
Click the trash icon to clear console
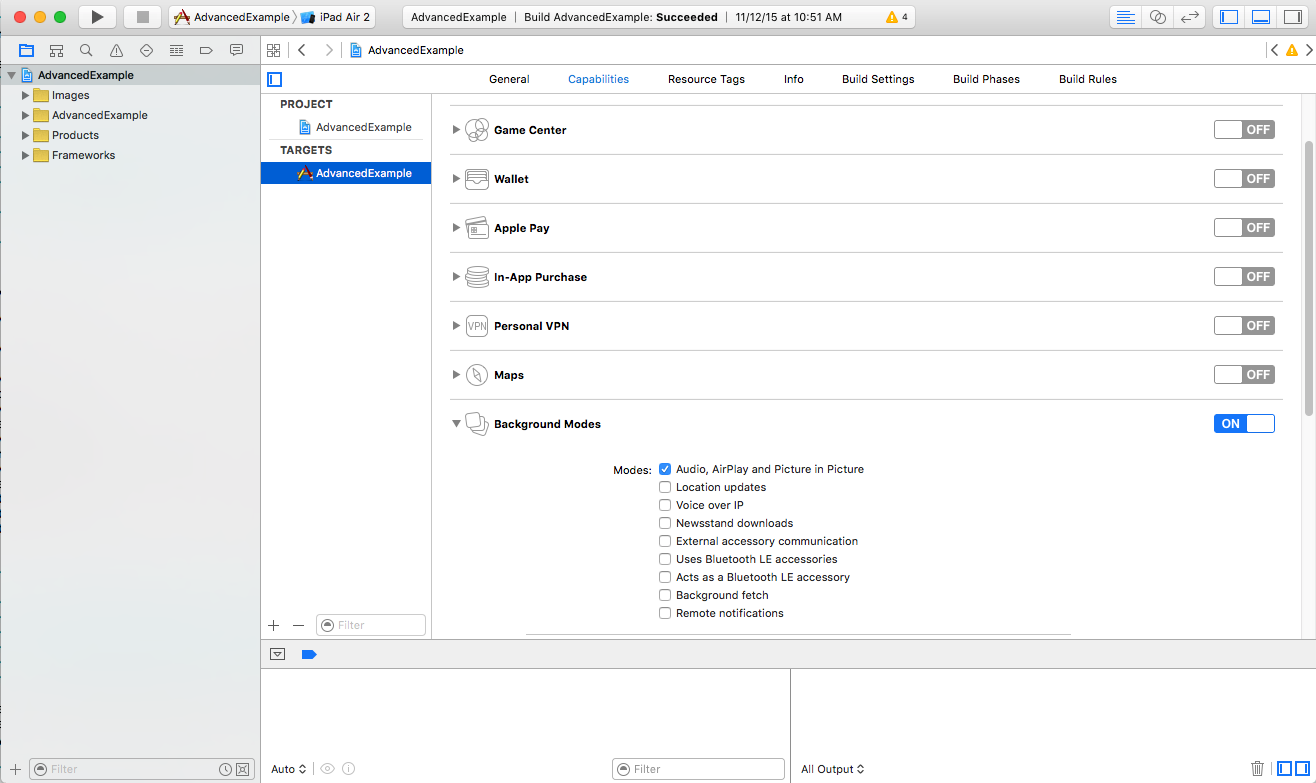(x=1257, y=769)
